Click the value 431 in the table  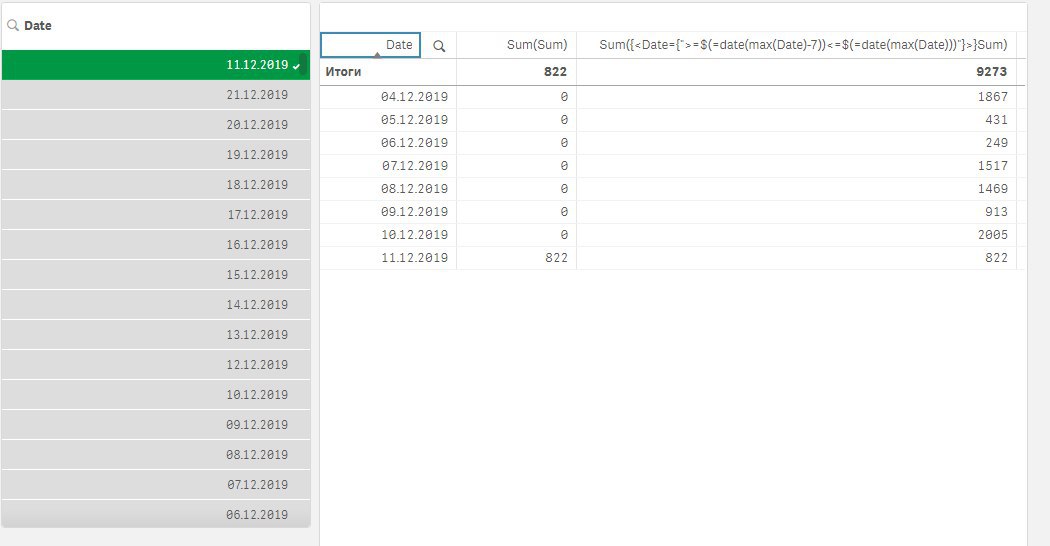pos(996,120)
